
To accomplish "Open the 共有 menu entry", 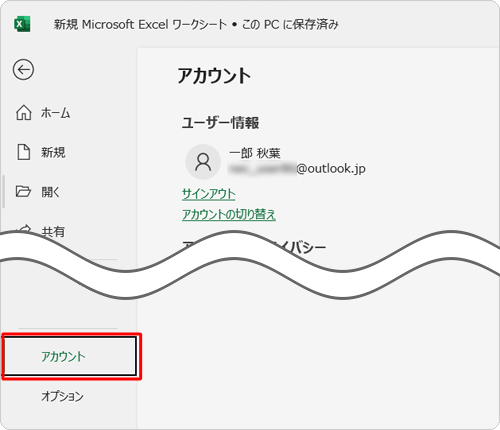I will (x=53, y=231).
